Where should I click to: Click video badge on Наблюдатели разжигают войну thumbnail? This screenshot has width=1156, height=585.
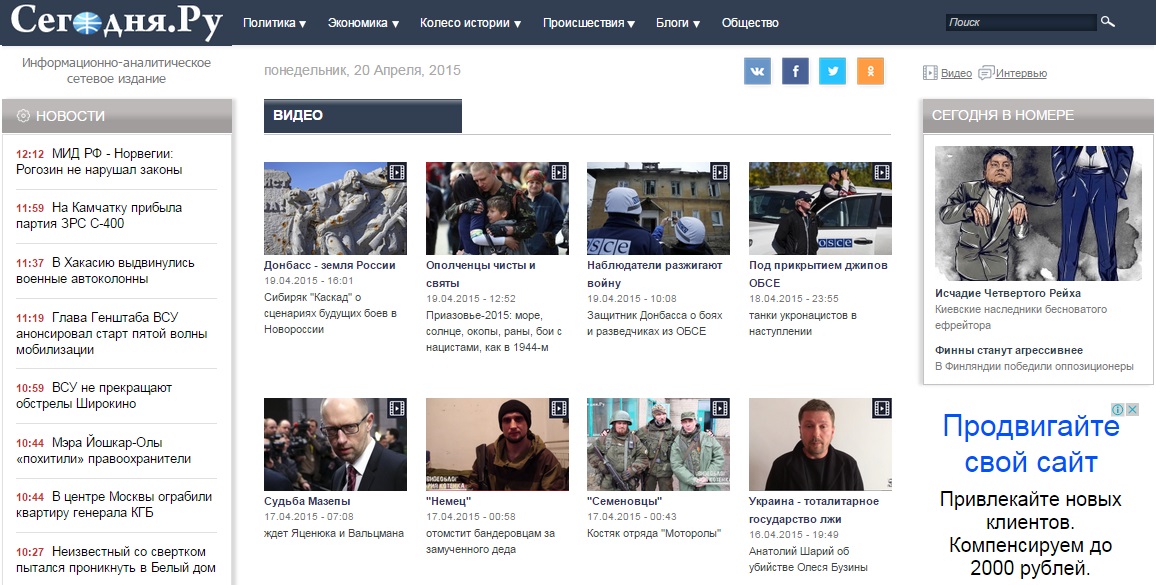click(720, 173)
